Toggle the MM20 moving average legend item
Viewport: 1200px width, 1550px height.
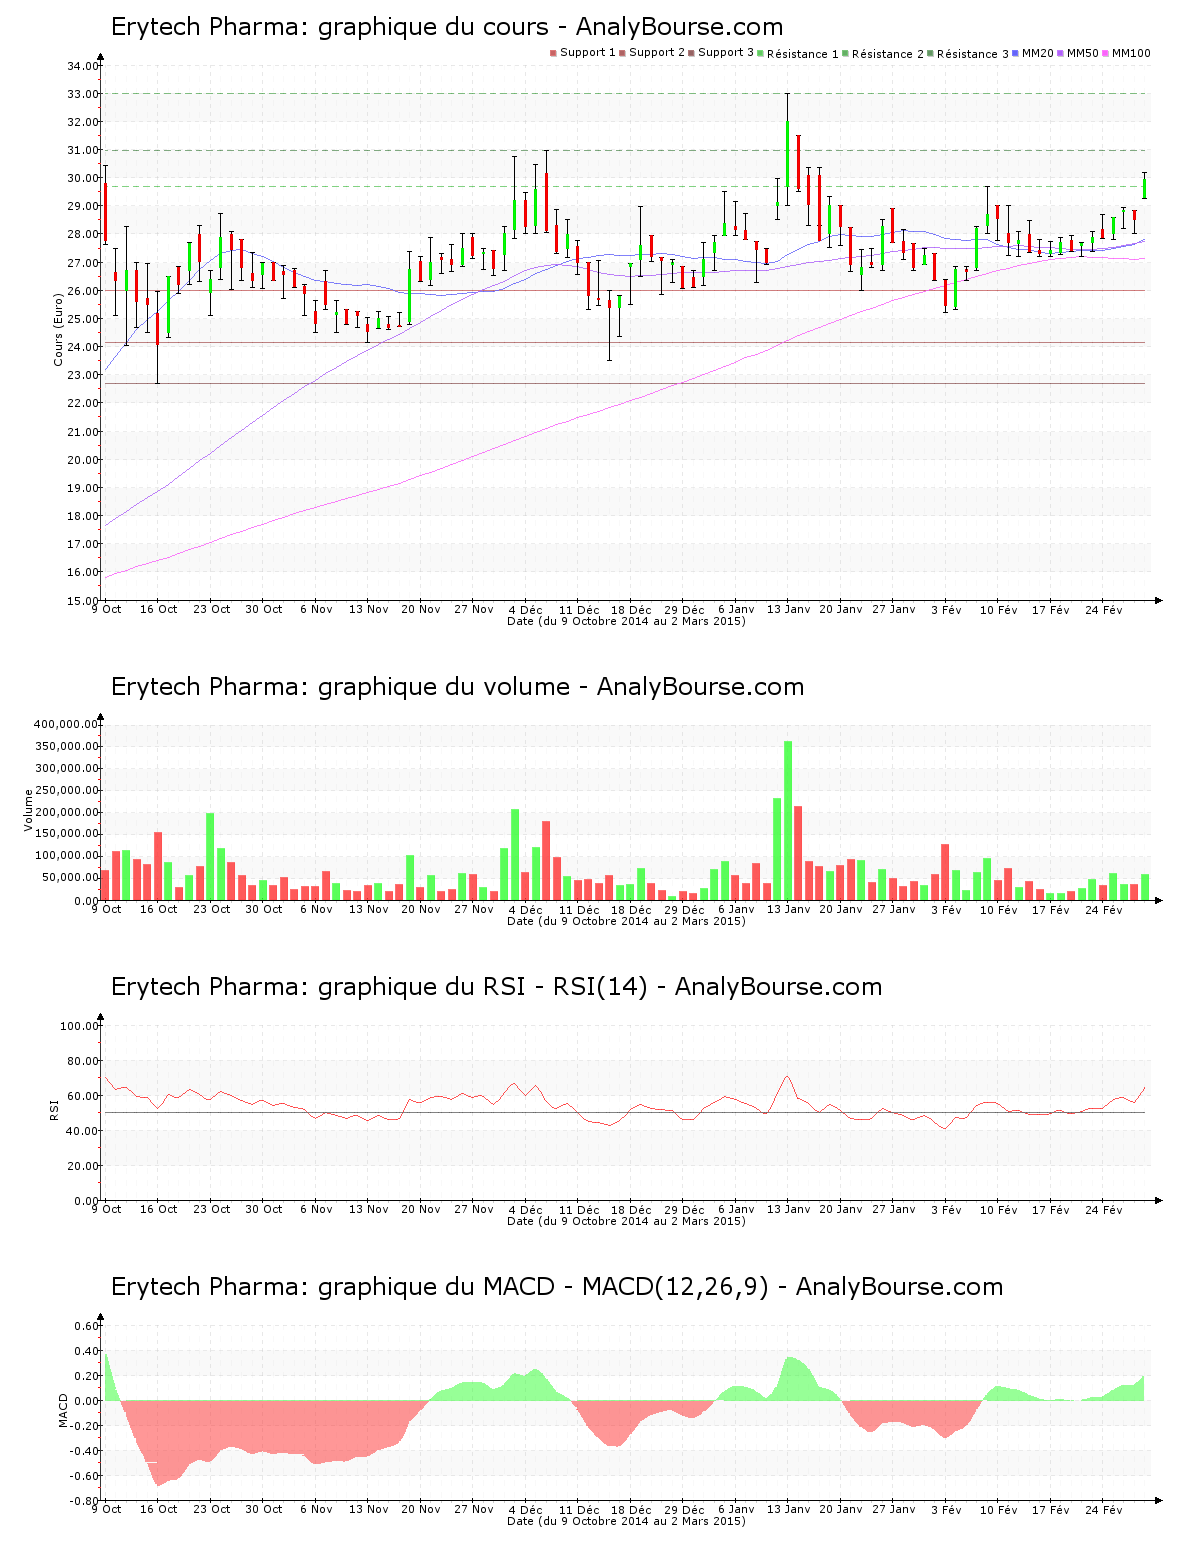tap(1037, 53)
